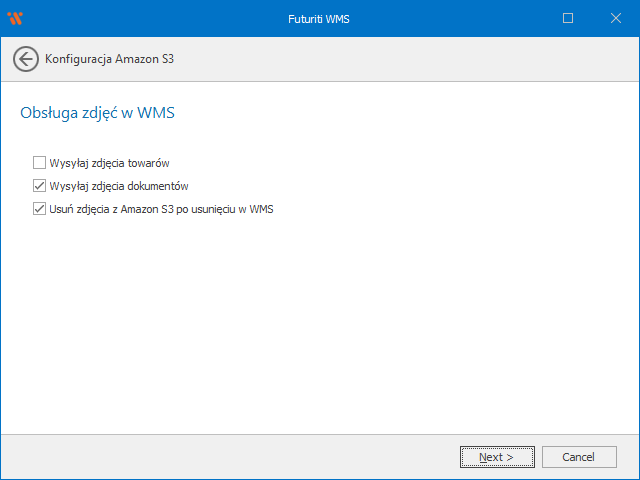Click the checkmark next to Wysyłaj zdjęcia dokumentów
The image size is (640, 480).
(39, 186)
